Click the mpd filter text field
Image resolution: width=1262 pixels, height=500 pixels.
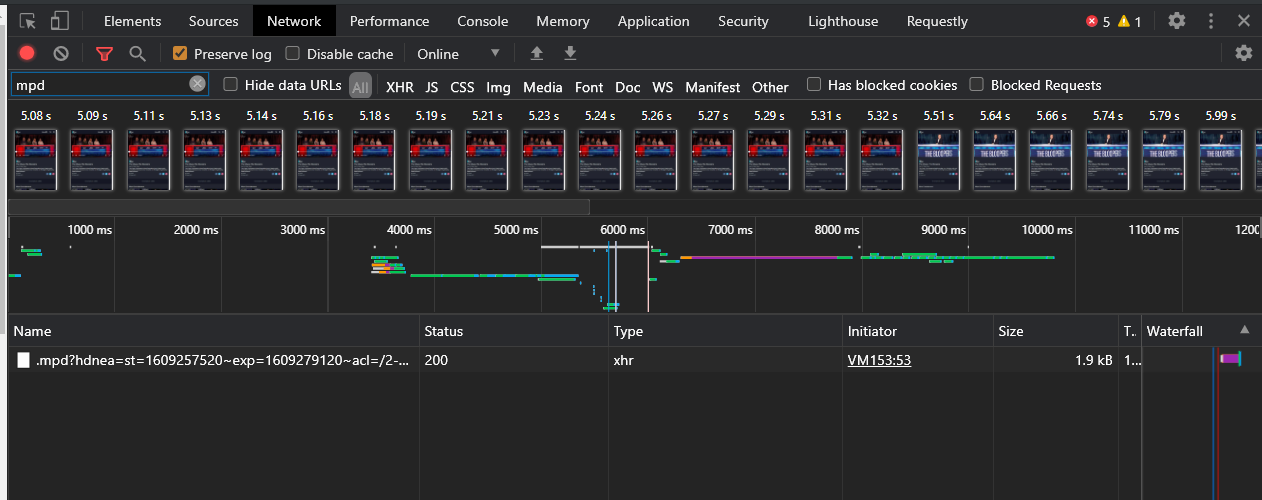click(100, 85)
